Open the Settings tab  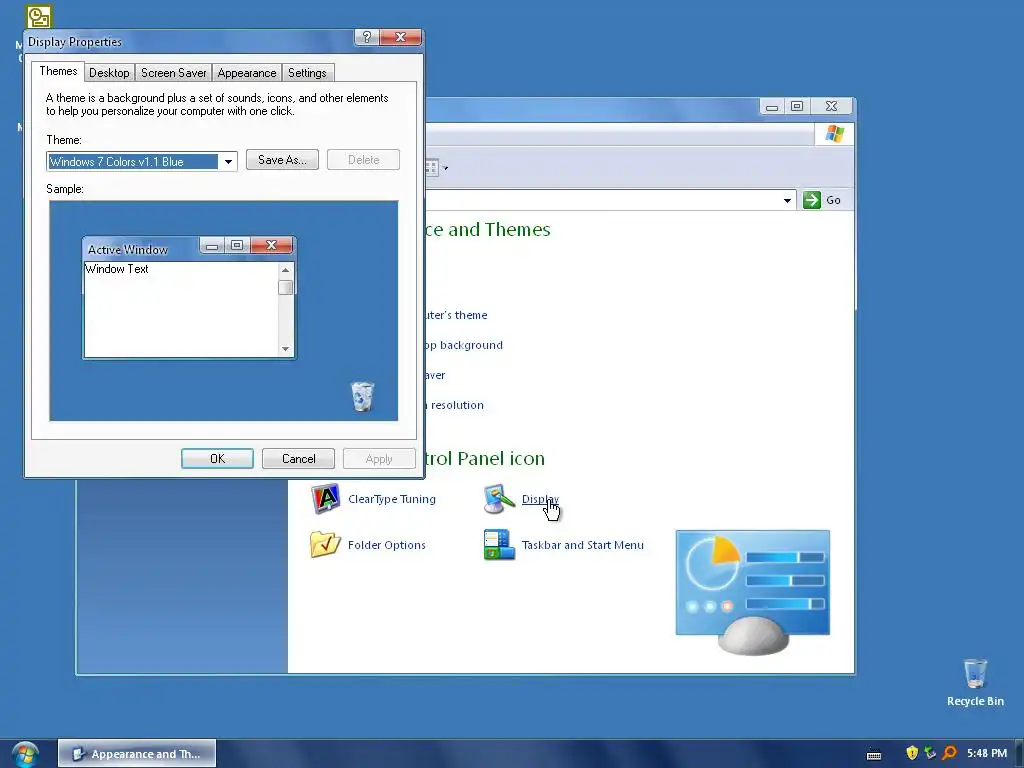click(307, 72)
